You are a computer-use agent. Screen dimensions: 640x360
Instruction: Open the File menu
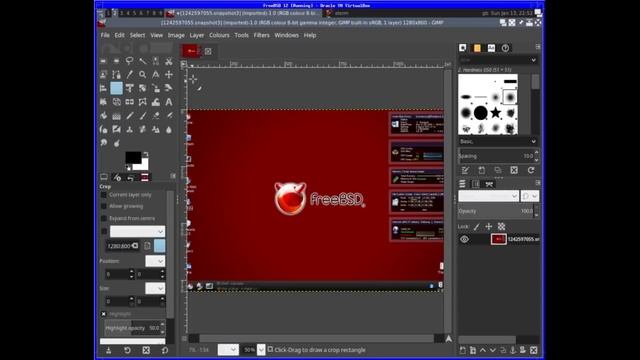[105, 36]
